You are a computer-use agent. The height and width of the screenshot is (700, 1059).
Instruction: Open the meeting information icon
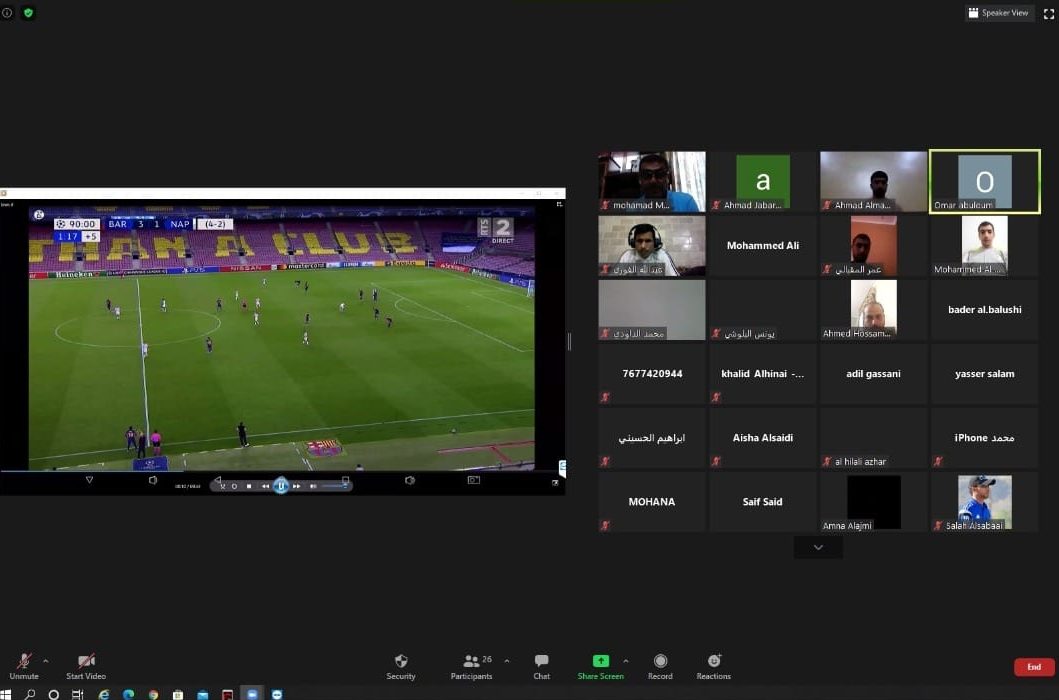[7, 13]
